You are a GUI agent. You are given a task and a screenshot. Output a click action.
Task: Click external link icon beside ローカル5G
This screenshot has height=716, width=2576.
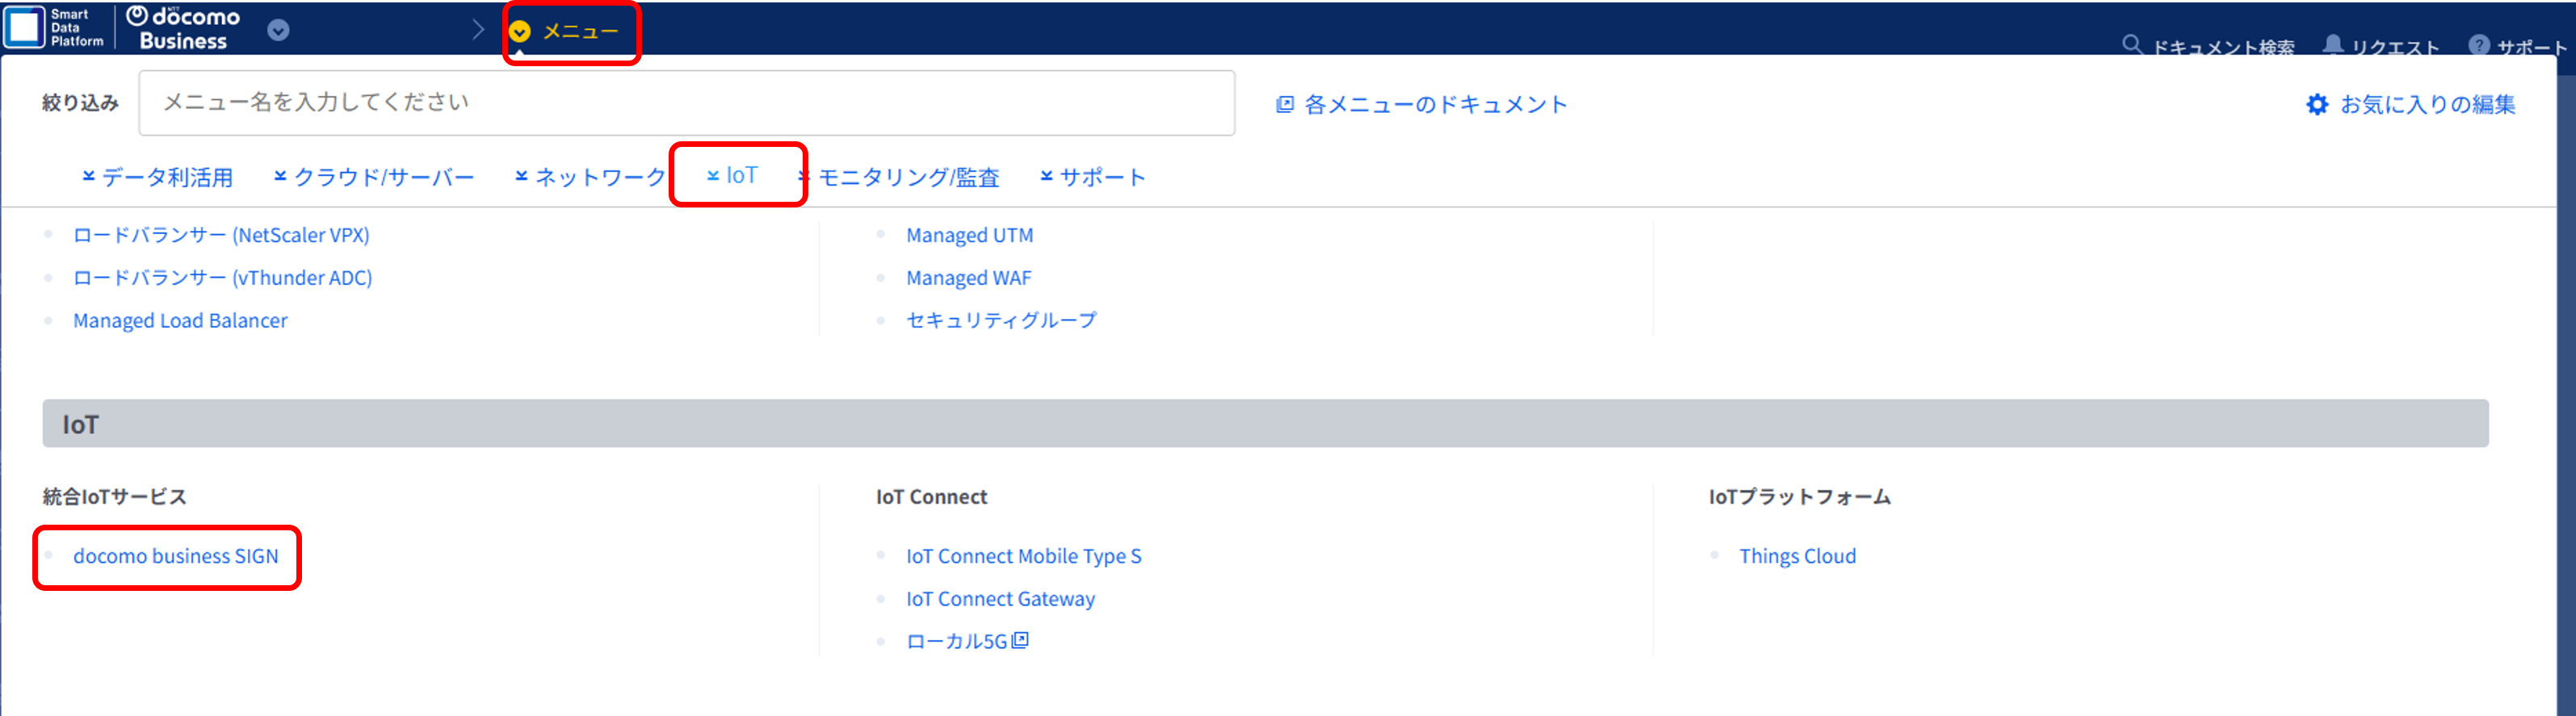coord(1020,640)
